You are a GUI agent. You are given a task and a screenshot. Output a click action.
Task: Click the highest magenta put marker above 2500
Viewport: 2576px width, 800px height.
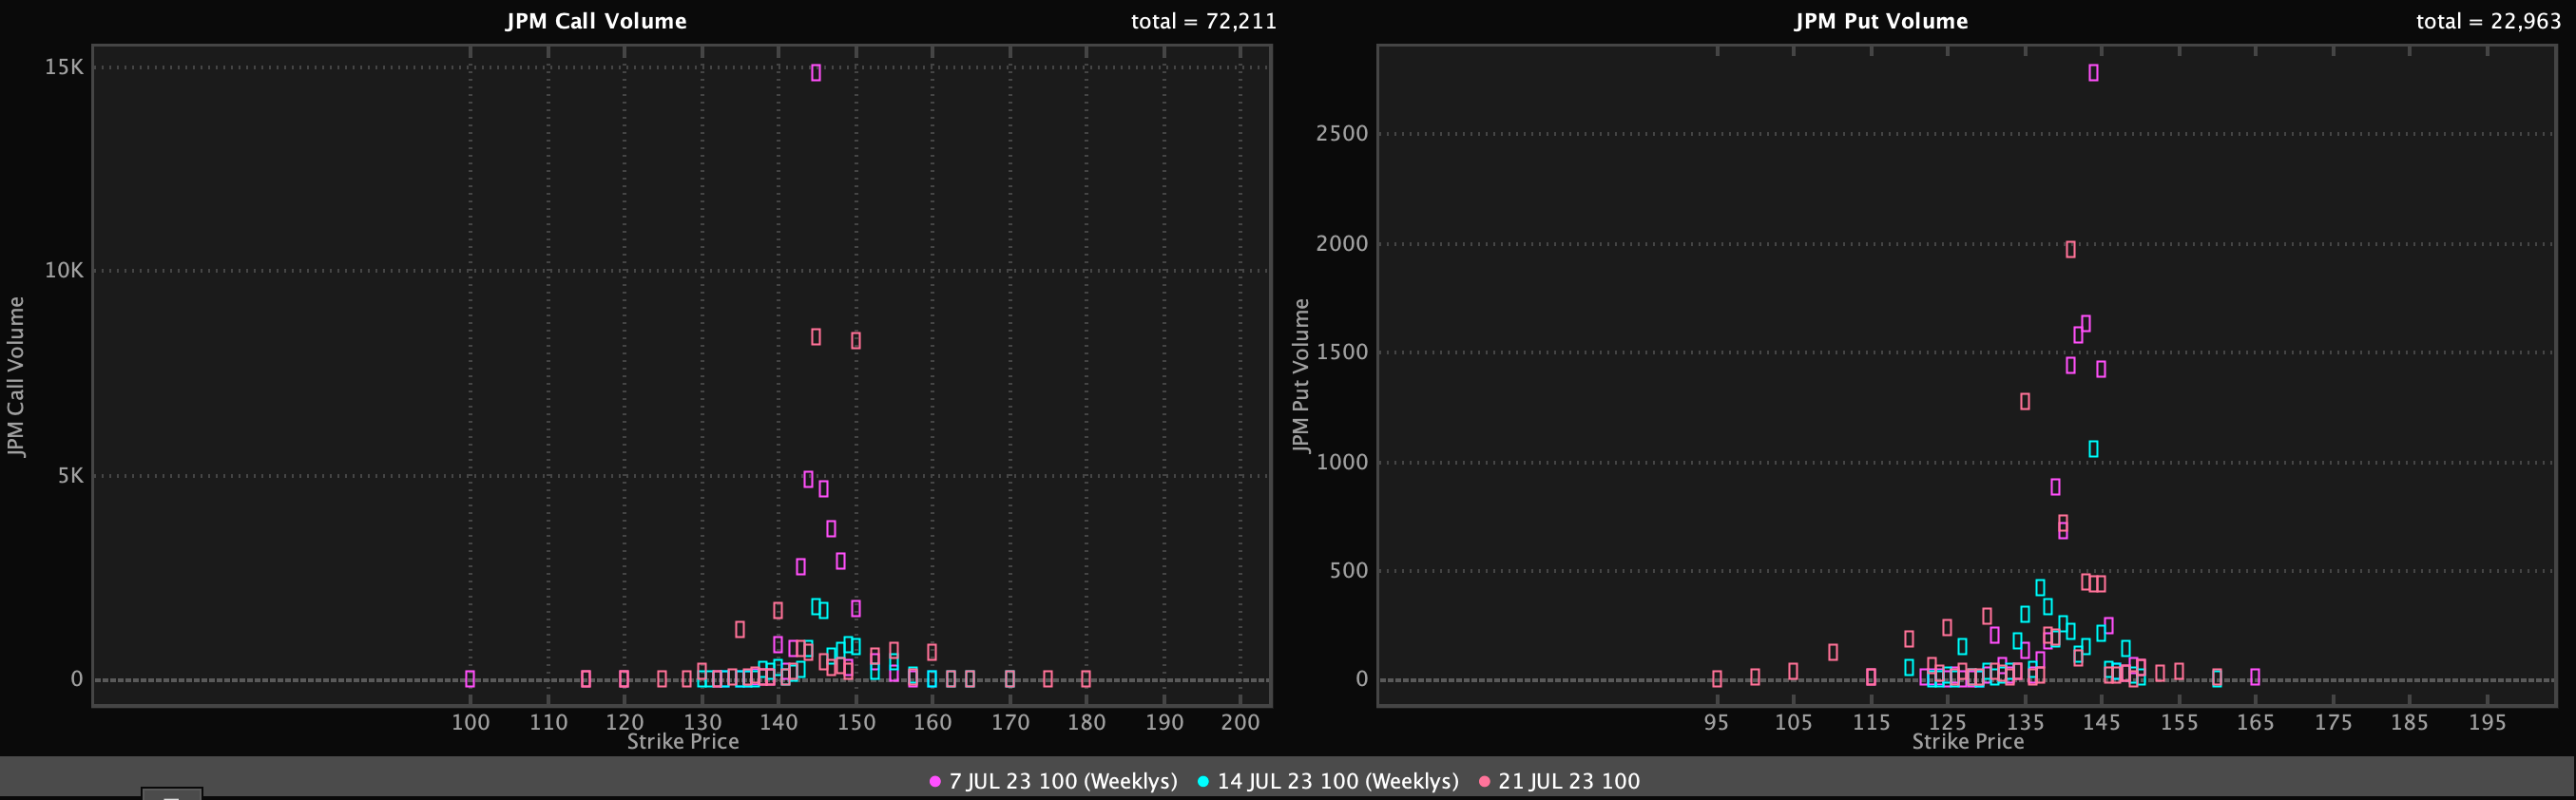[x=2093, y=73]
